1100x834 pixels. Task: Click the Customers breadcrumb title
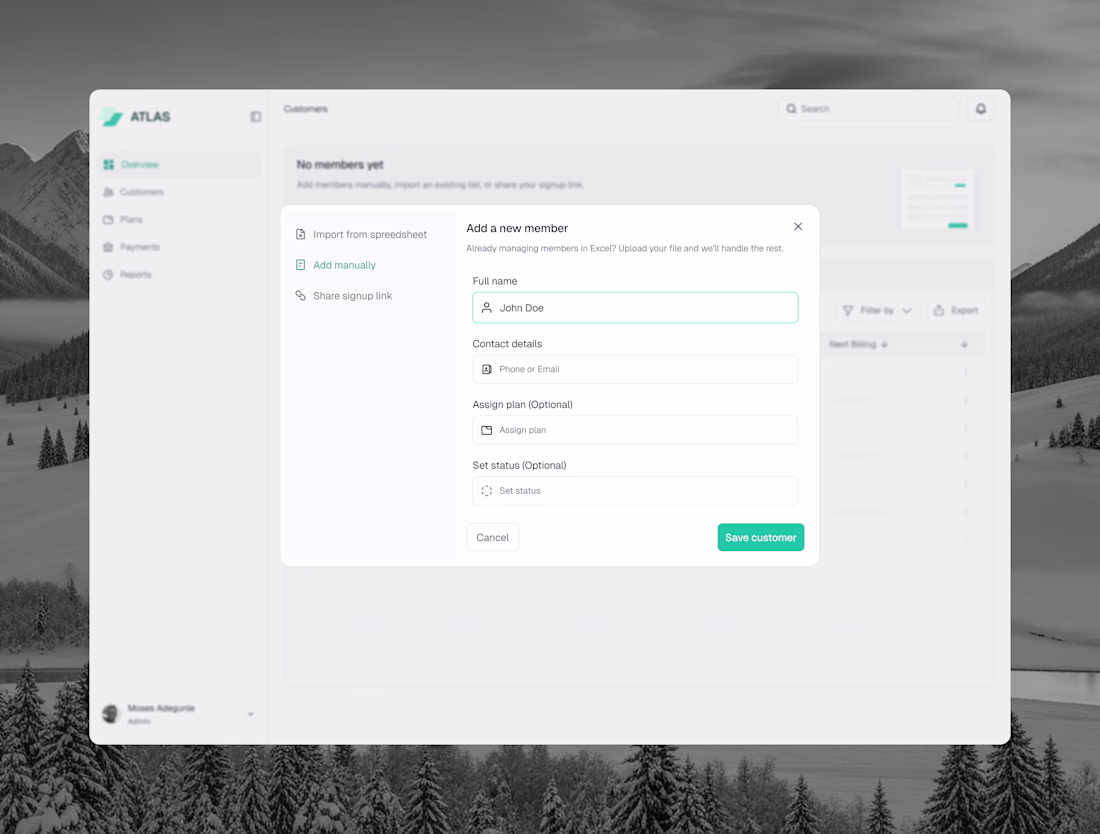tap(306, 109)
